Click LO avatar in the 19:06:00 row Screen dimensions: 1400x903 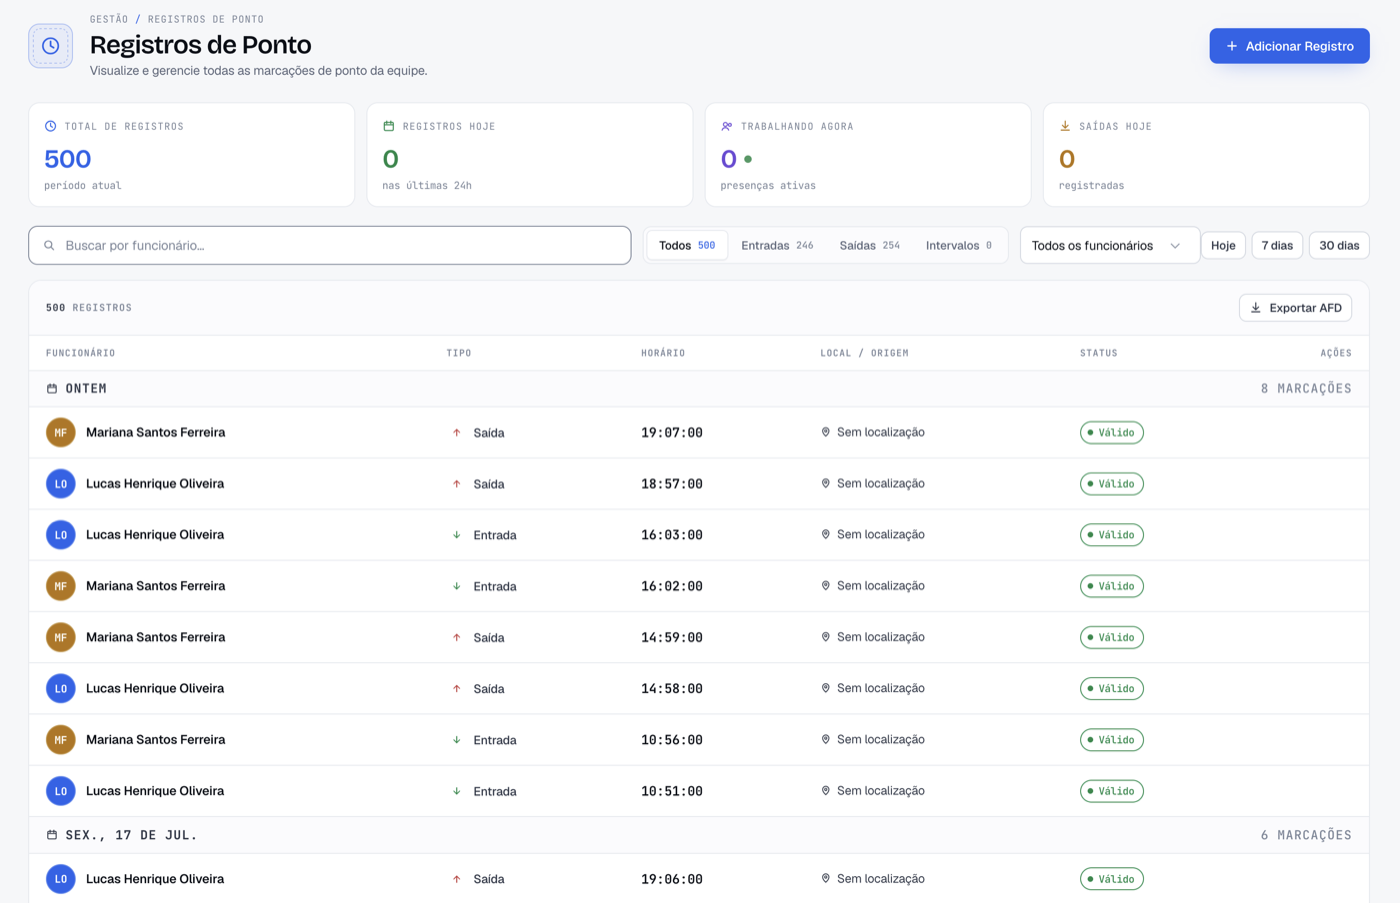tap(61, 878)
